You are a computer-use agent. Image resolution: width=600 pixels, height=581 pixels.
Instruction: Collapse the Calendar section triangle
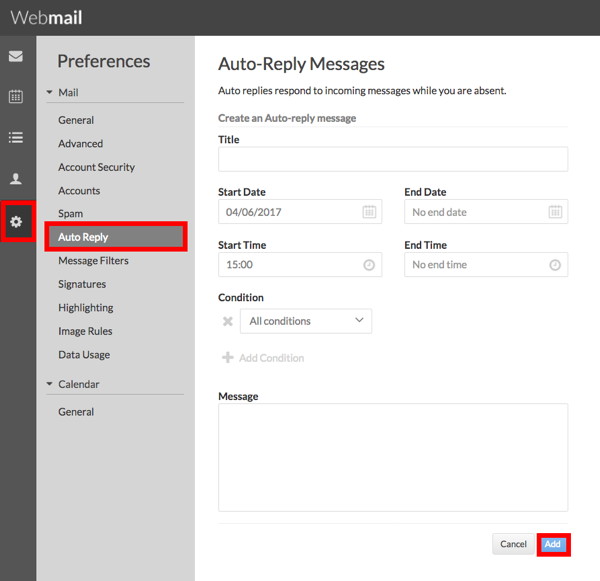click(49, 384)
